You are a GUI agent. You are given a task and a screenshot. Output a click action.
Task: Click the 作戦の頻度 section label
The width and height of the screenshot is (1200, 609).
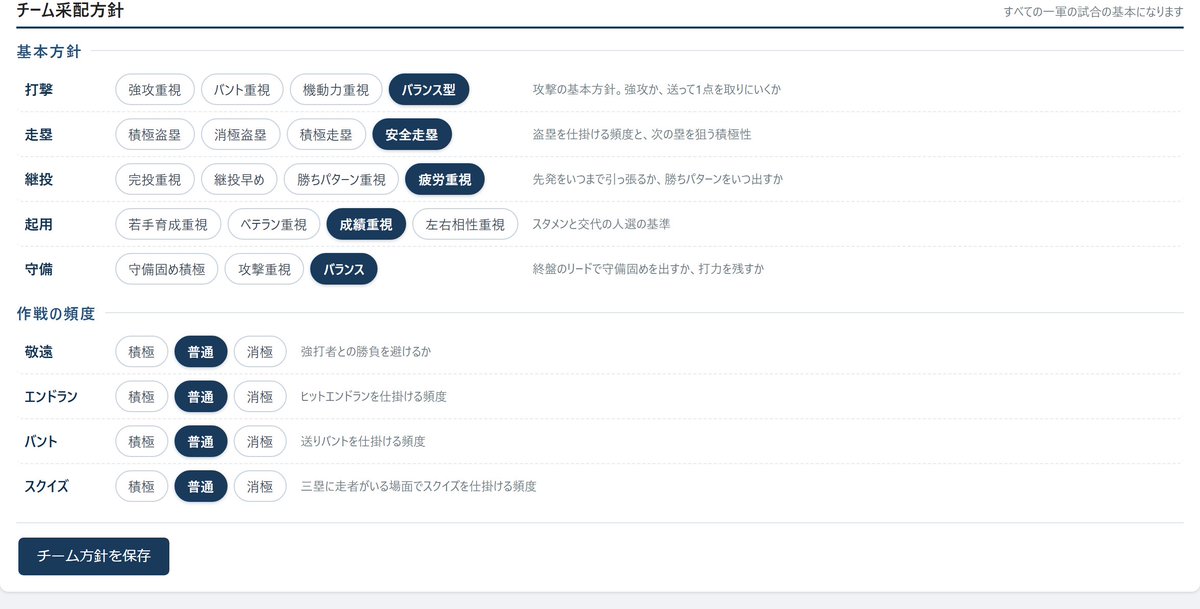coord(56,313)
